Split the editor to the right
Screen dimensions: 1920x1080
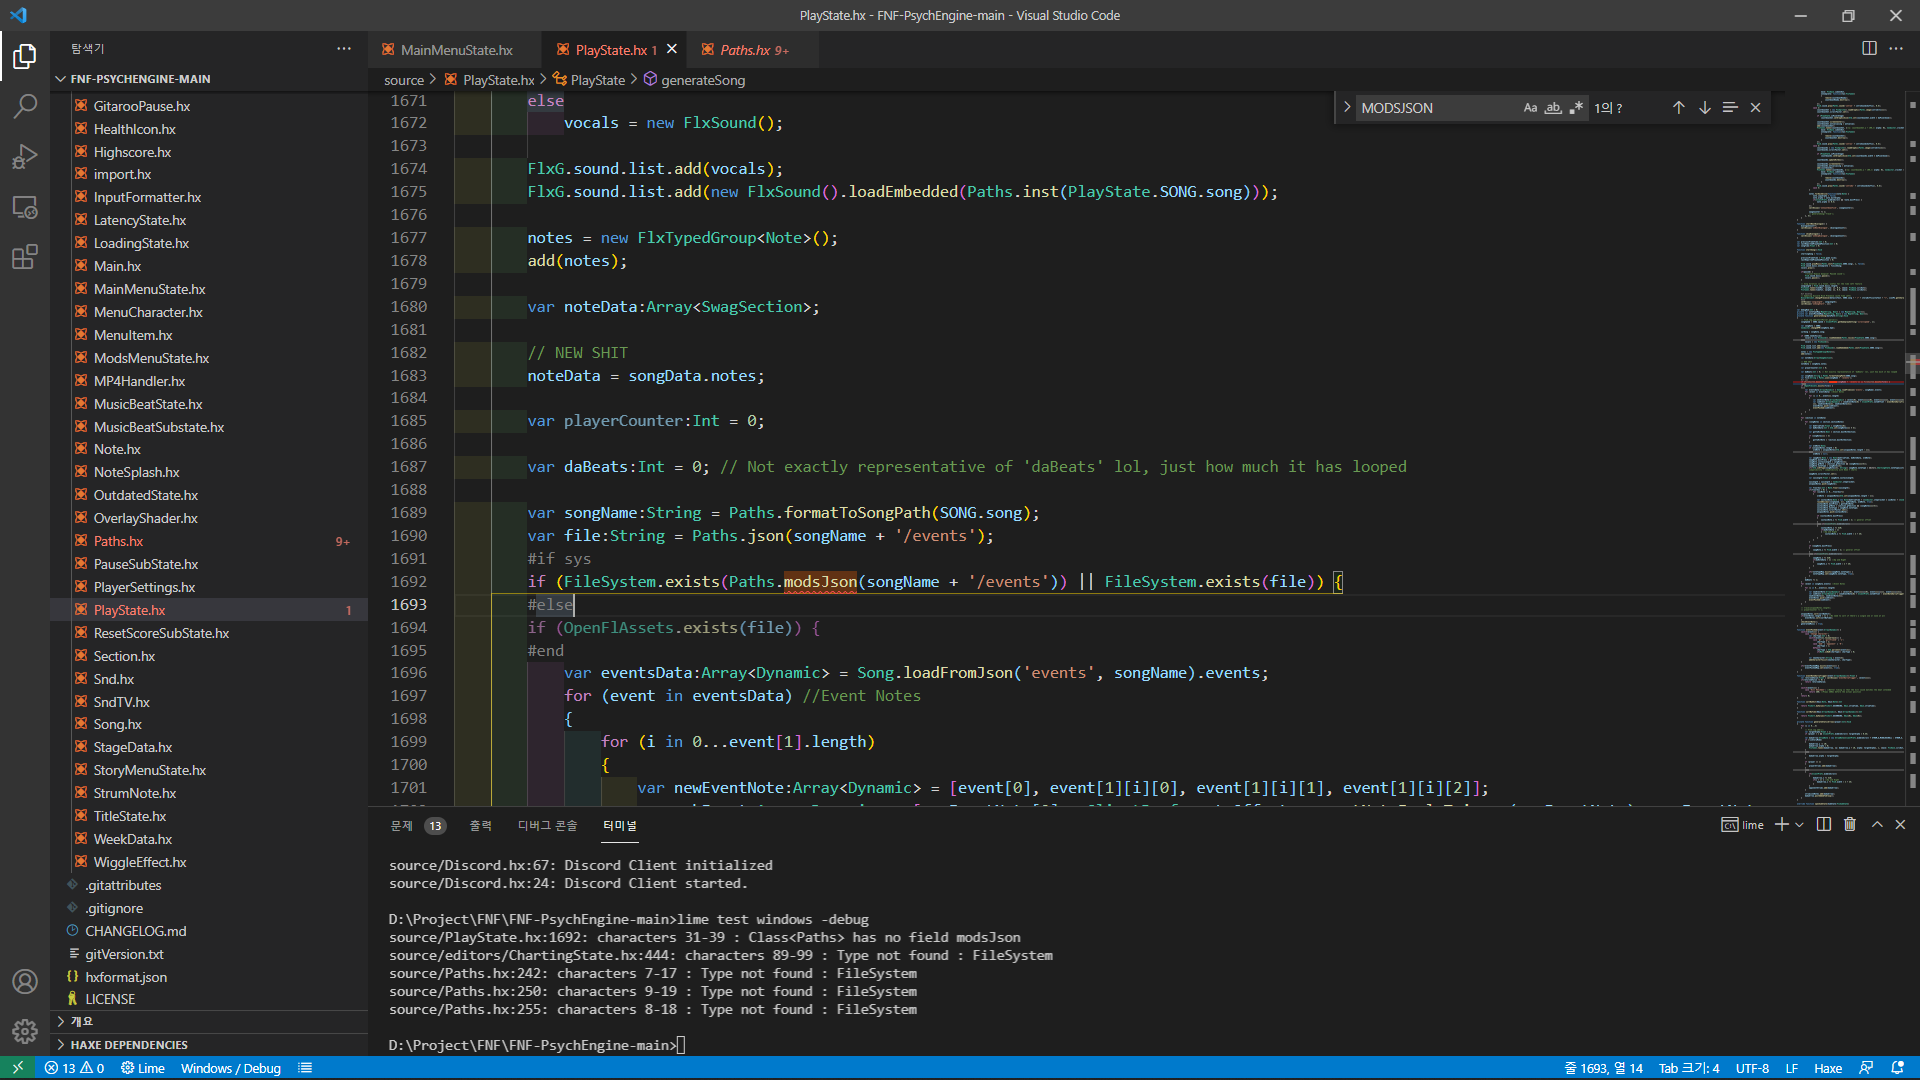click(1869, 47)
